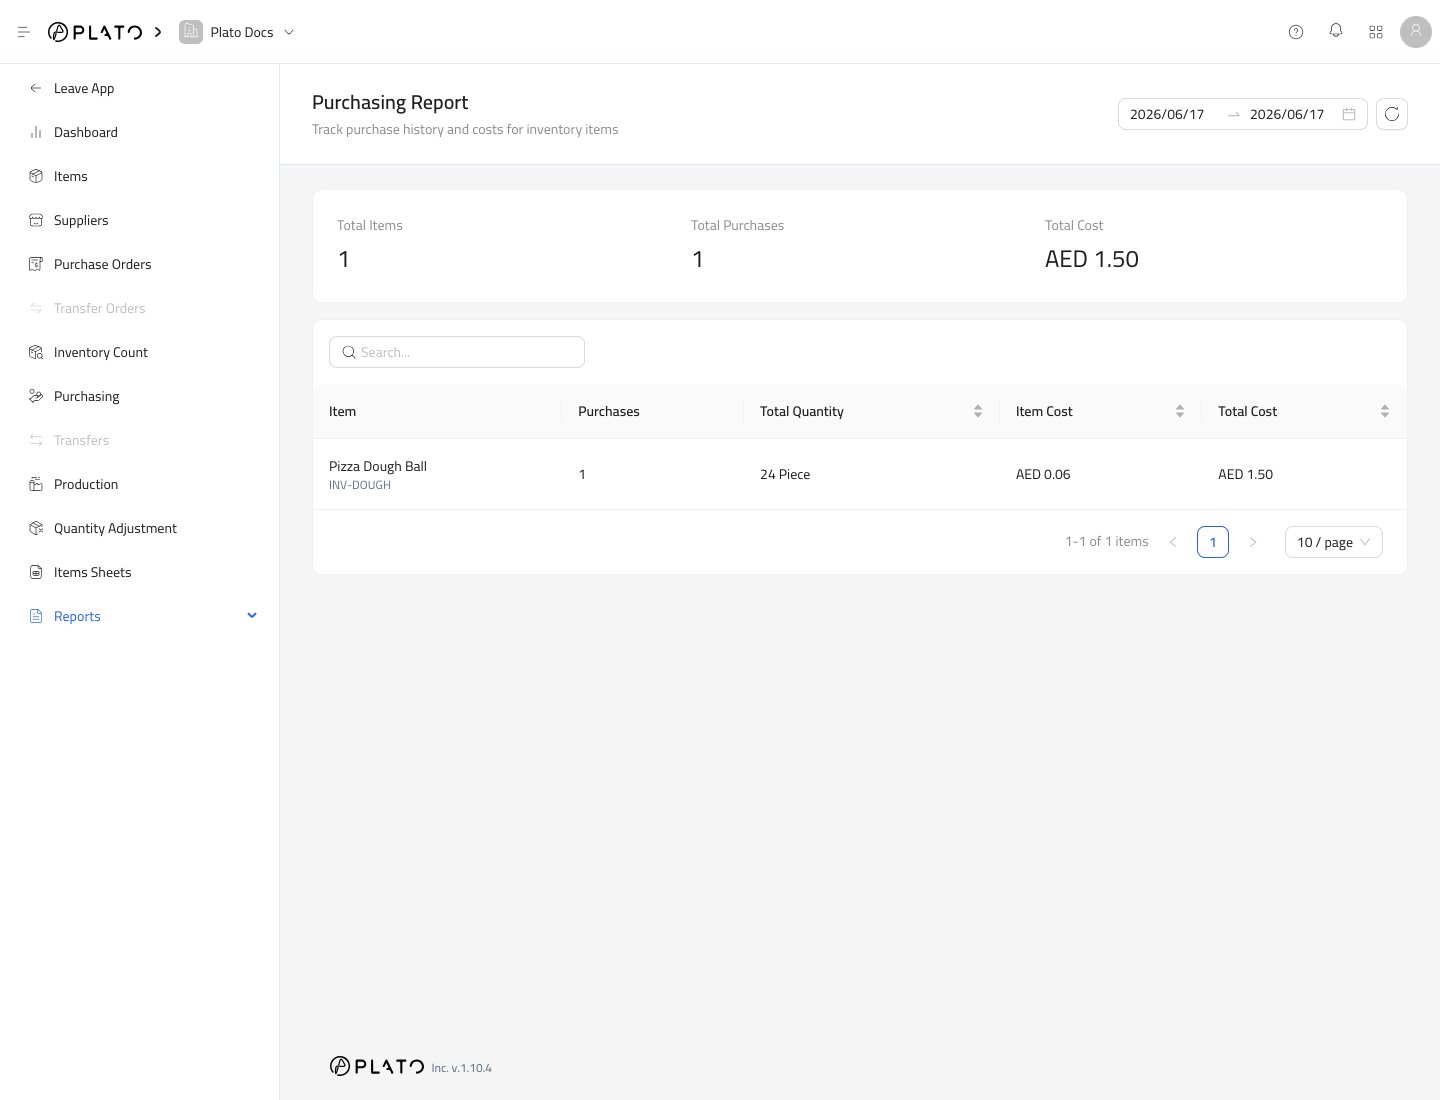
Task: Click the Items box icon
Action: tap(36, 176)
